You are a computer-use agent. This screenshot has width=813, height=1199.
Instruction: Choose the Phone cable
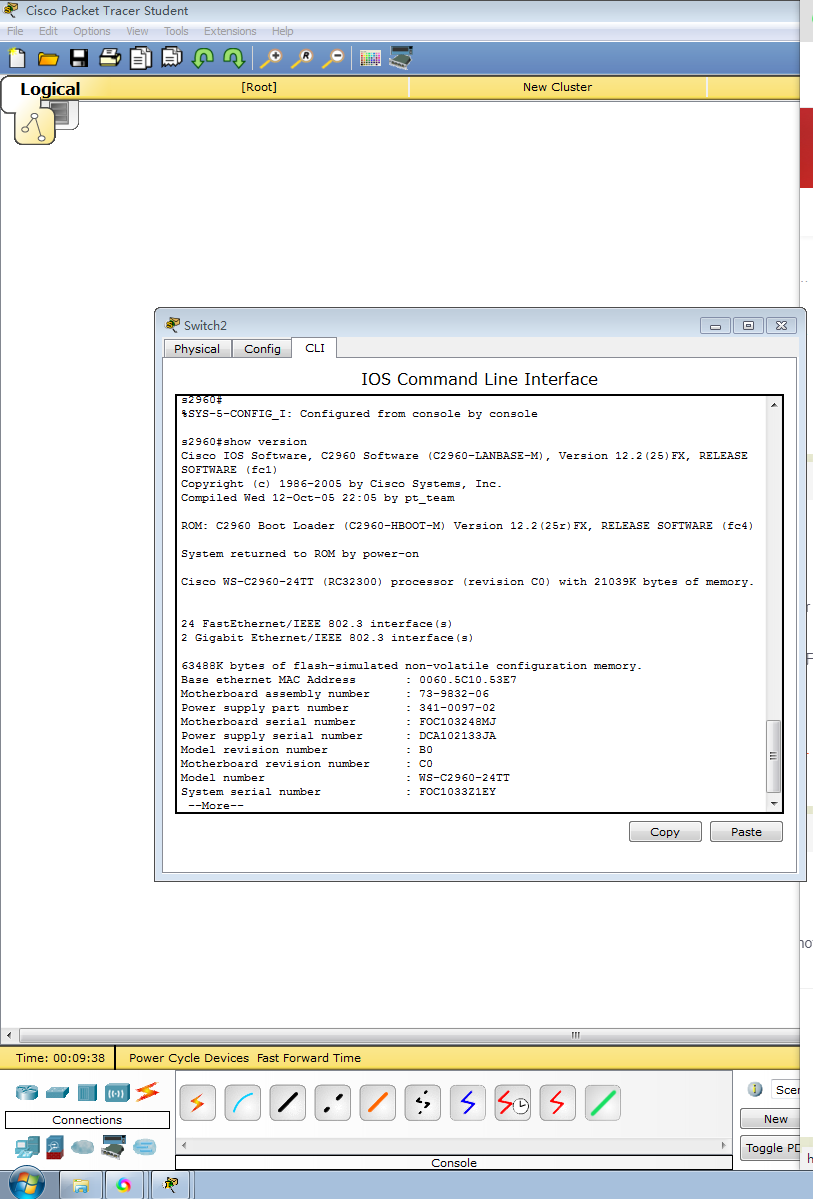click(423, 1103)
